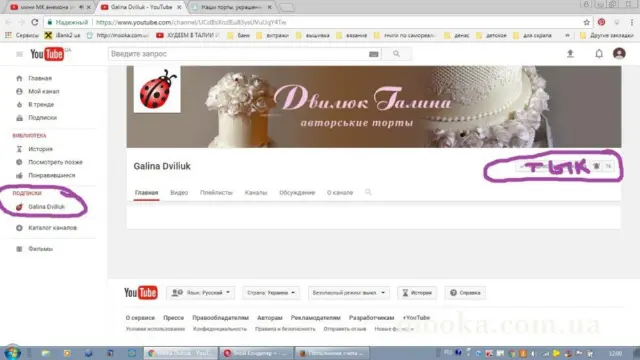Viewport: 640px width, 360px height.
Task: Click the Windows Start button
Action: (12, 352)
